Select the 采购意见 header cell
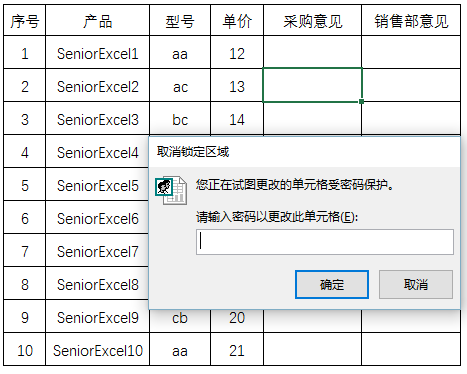This screenshot has height=374, width=467. 312,20
